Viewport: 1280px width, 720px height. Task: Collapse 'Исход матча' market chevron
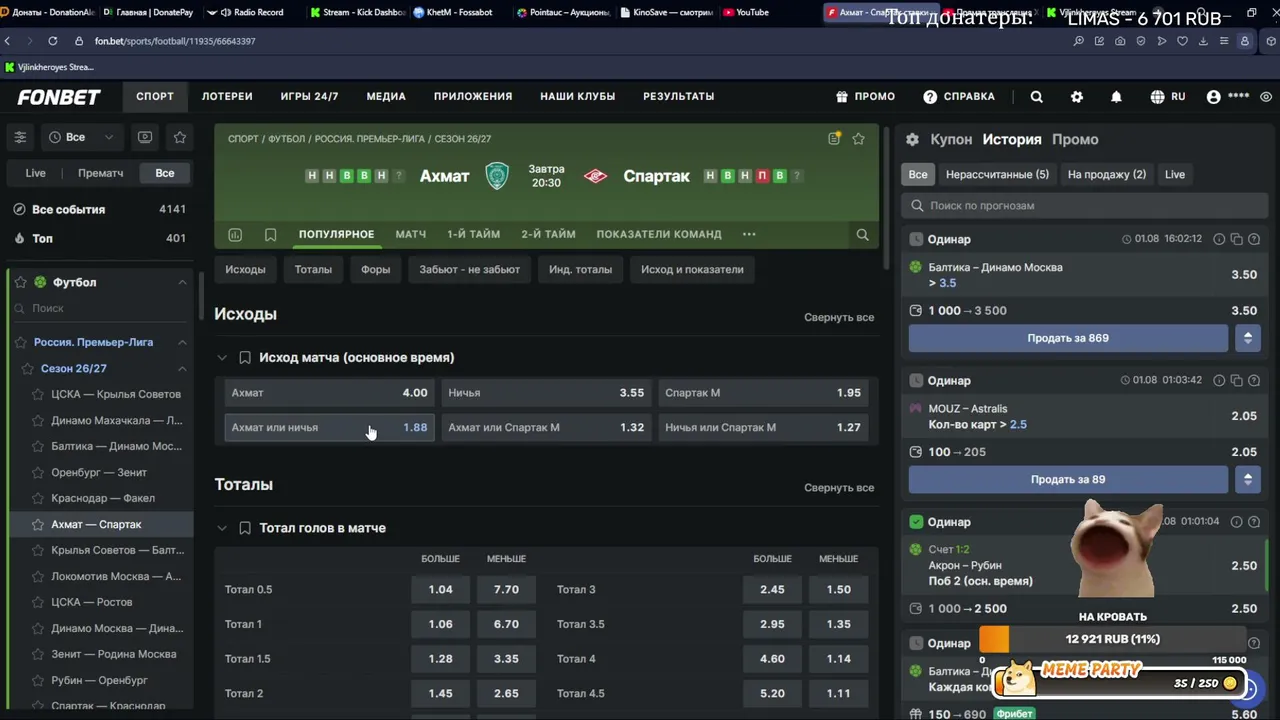click(x=221, y=357)
